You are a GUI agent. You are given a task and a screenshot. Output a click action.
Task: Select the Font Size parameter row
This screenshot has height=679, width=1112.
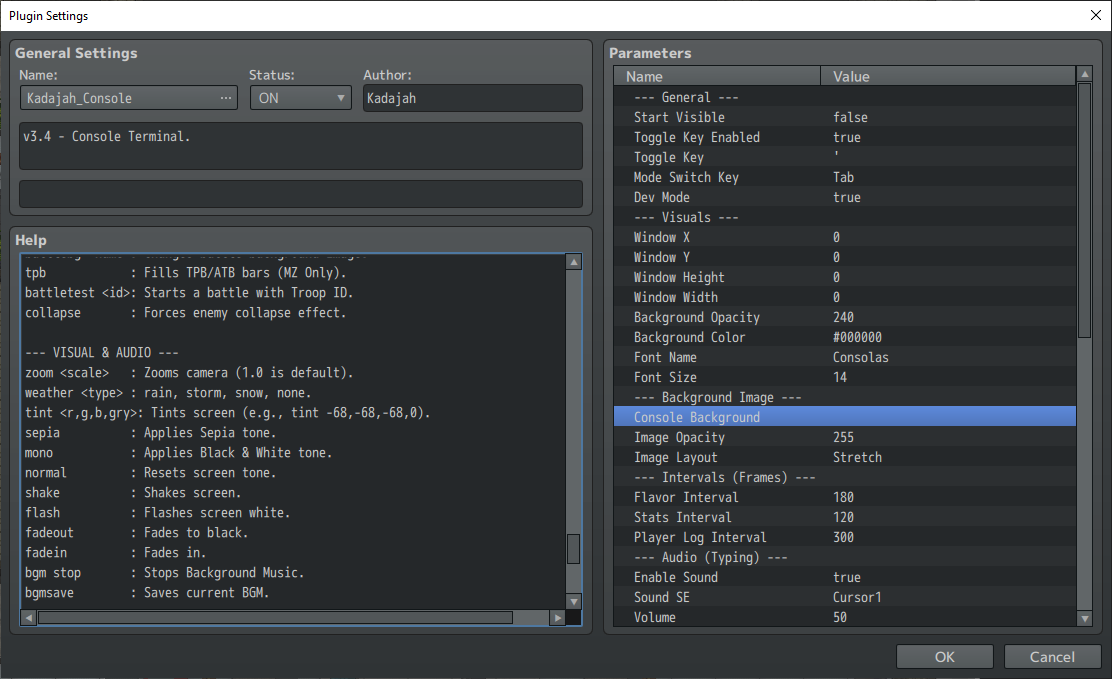tap(845, 377)
